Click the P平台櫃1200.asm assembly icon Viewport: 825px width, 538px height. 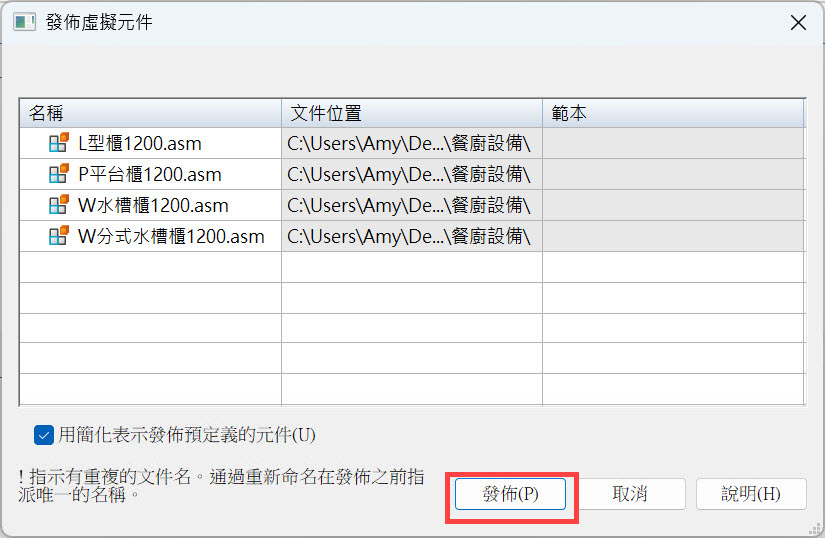click(59, 174)
